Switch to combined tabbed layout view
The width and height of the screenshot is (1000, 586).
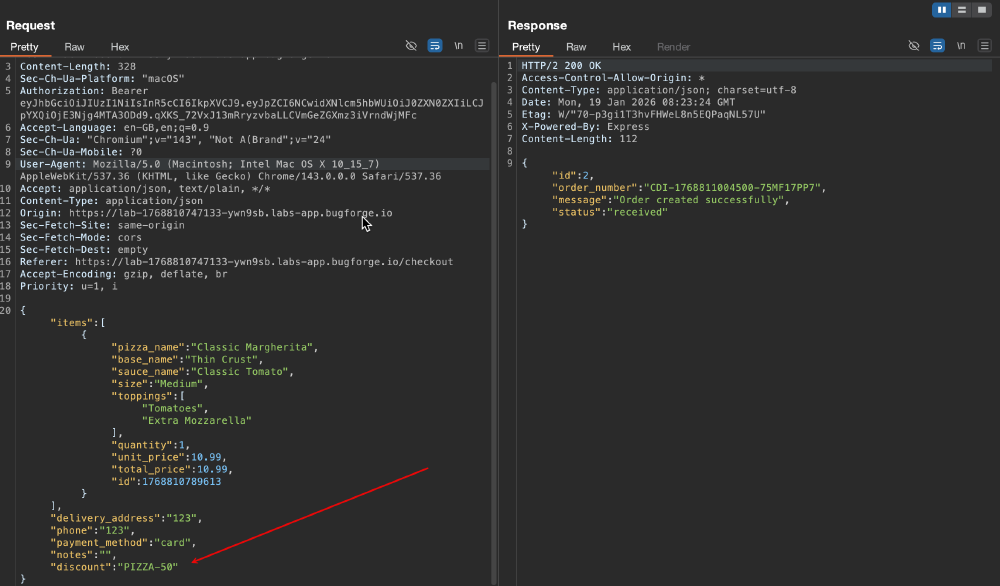tap(982, 10)
